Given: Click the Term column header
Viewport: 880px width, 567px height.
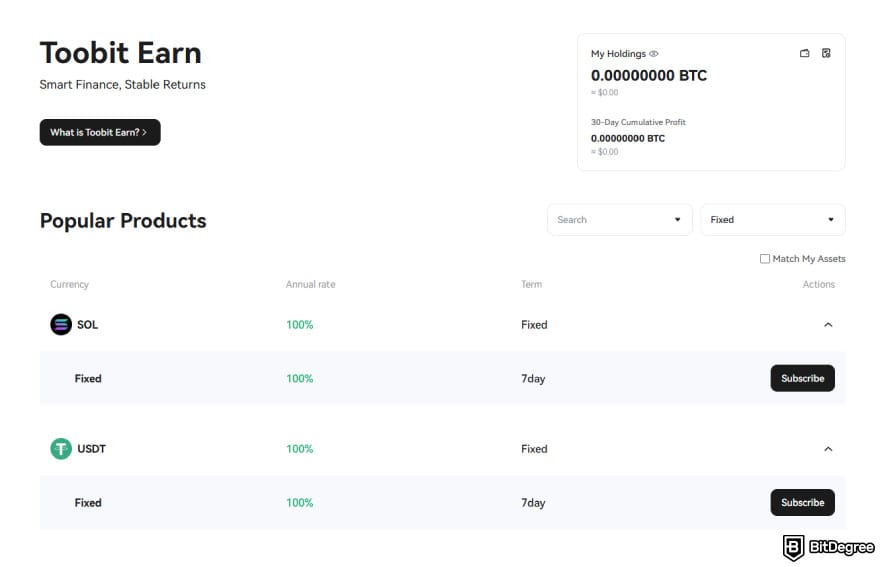Looking at the screenshot, I should (x=531, y=285).
